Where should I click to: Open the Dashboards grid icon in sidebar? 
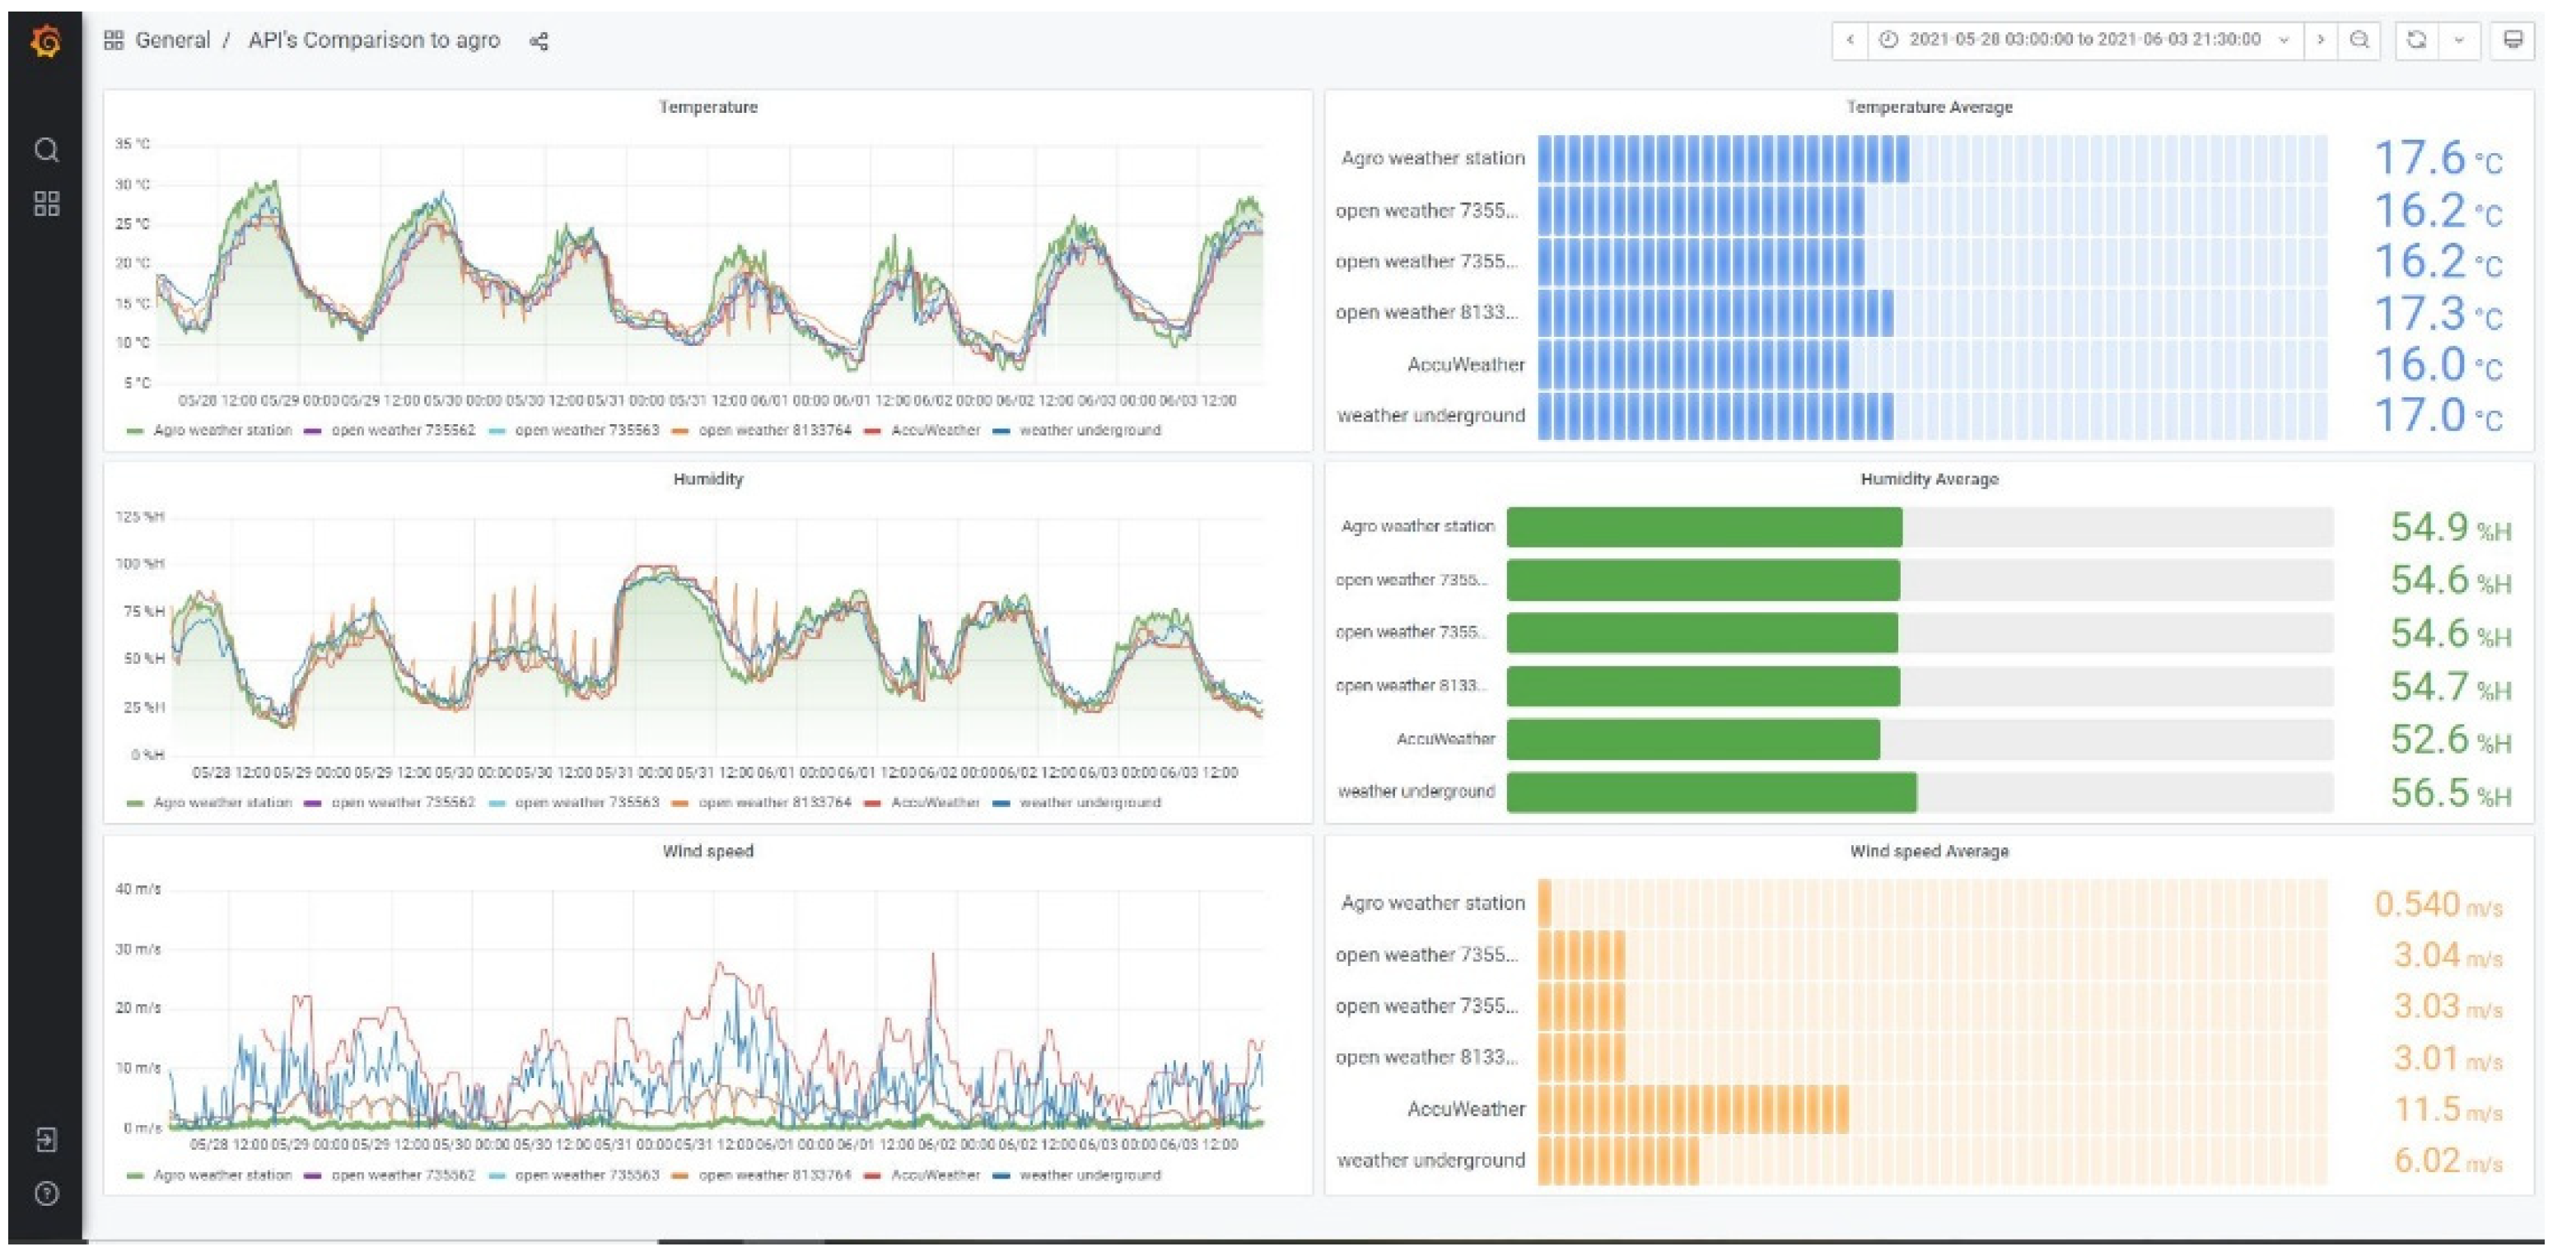tap(46, 204)
